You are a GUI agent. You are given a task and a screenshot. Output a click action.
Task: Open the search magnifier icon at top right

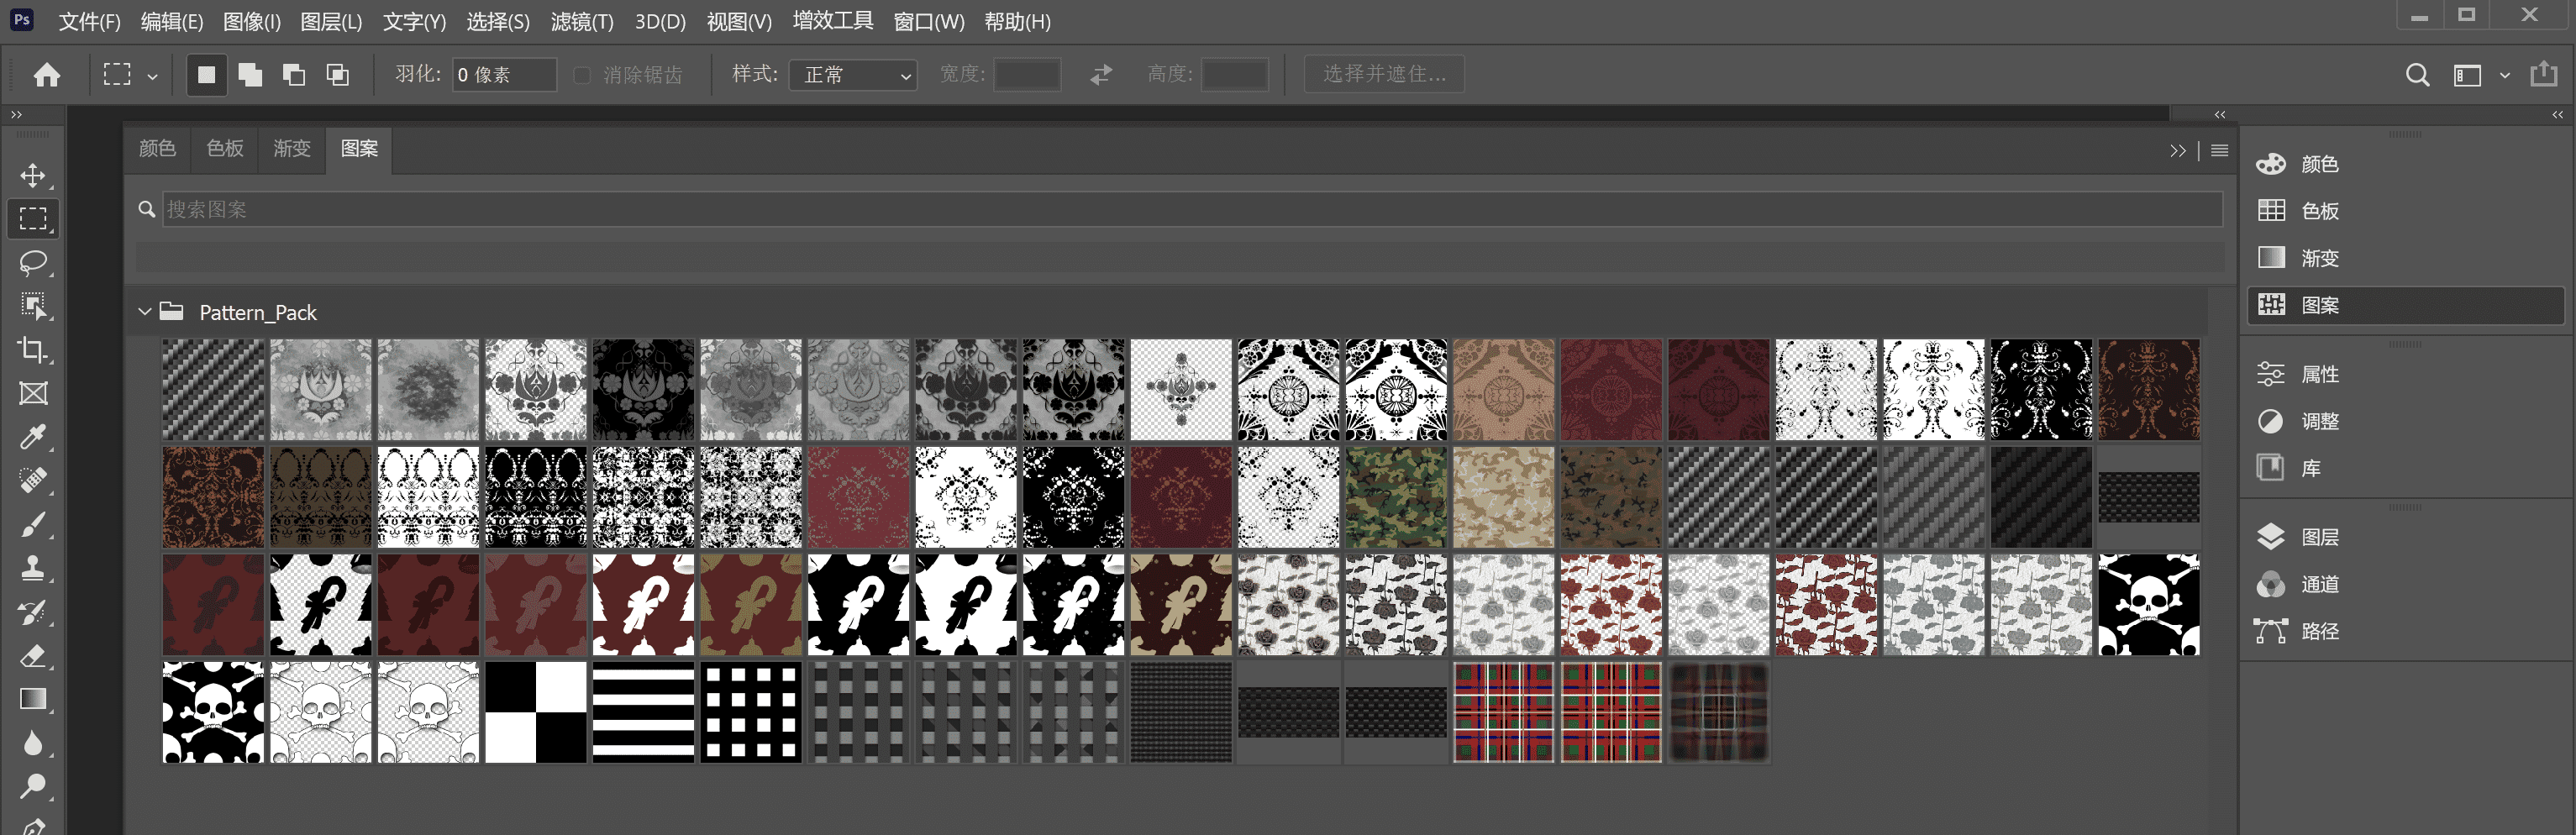(x=2417, y=75)
